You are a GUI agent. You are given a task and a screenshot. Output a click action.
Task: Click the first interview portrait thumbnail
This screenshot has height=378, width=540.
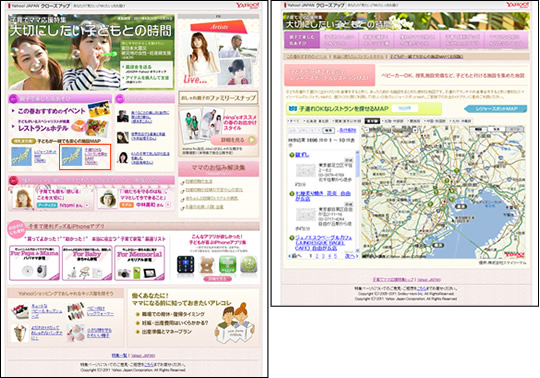pos(123,116)
